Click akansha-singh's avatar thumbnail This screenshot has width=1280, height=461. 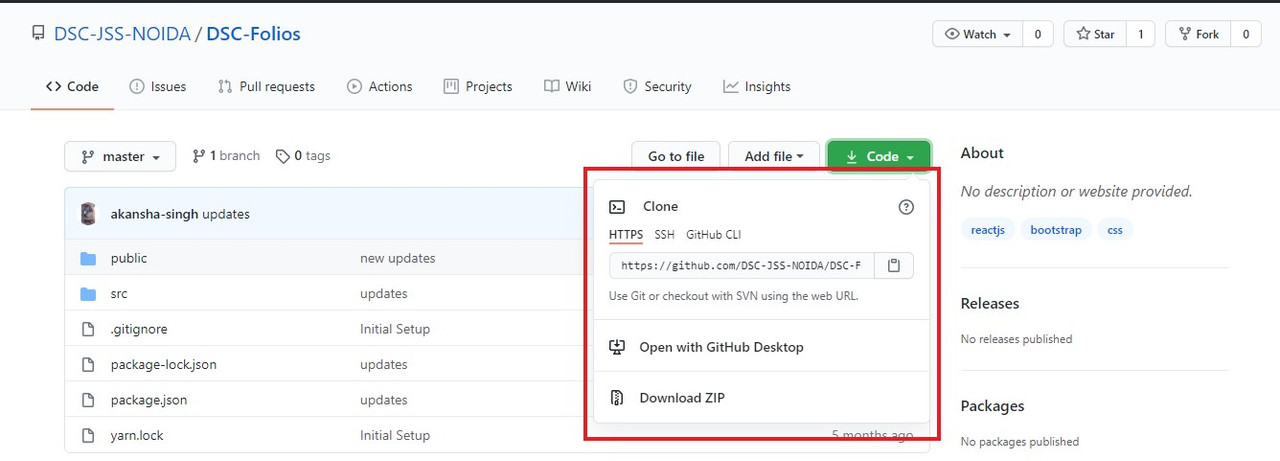[x=88, y=214]
